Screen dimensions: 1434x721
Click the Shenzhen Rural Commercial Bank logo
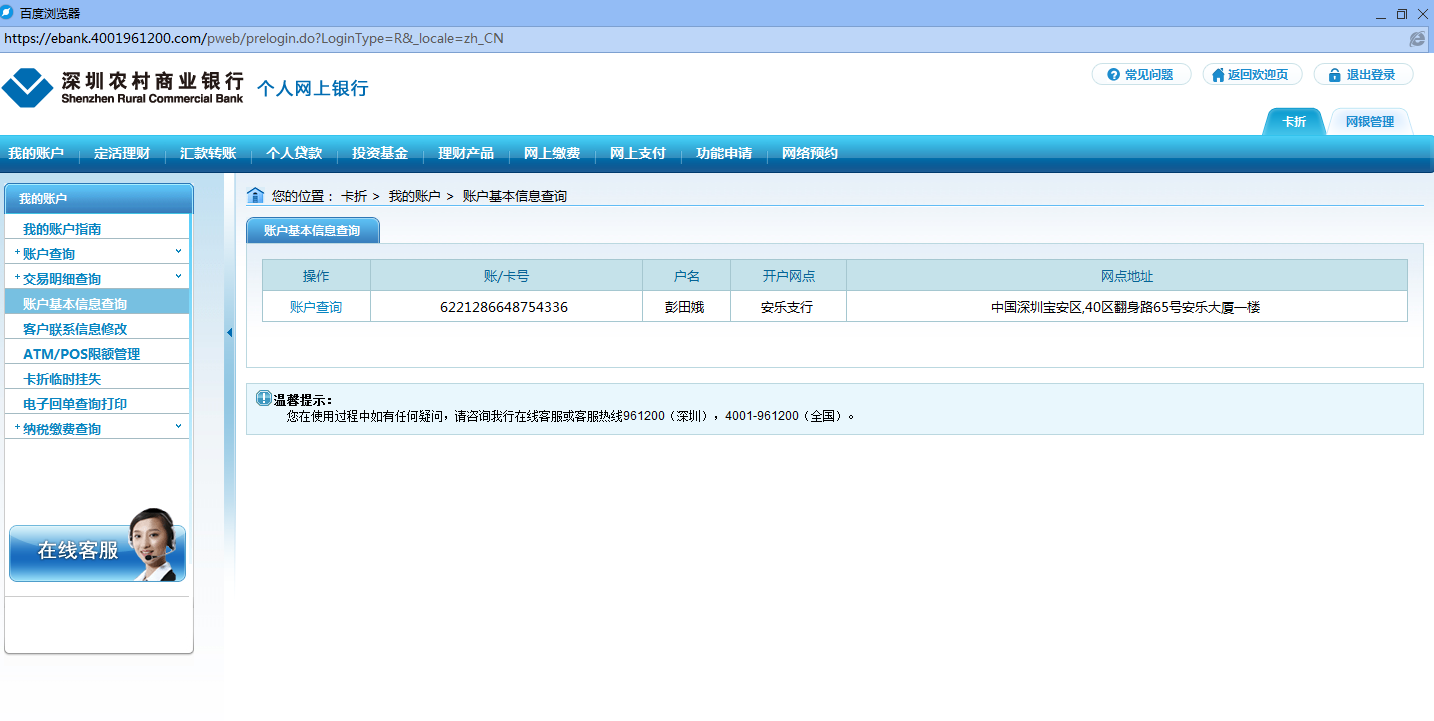click(x=122, y=88)
